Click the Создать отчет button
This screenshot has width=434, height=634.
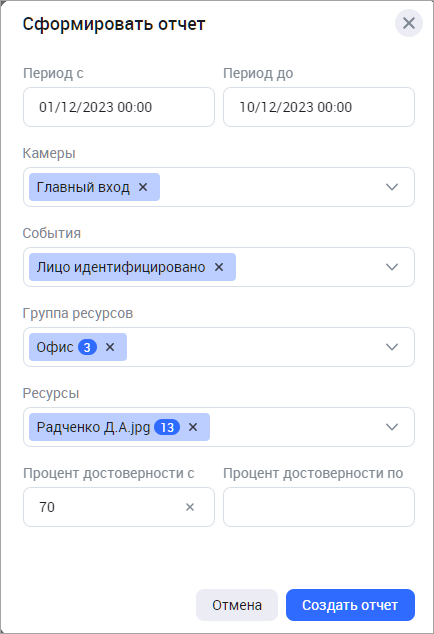[350, 605]
